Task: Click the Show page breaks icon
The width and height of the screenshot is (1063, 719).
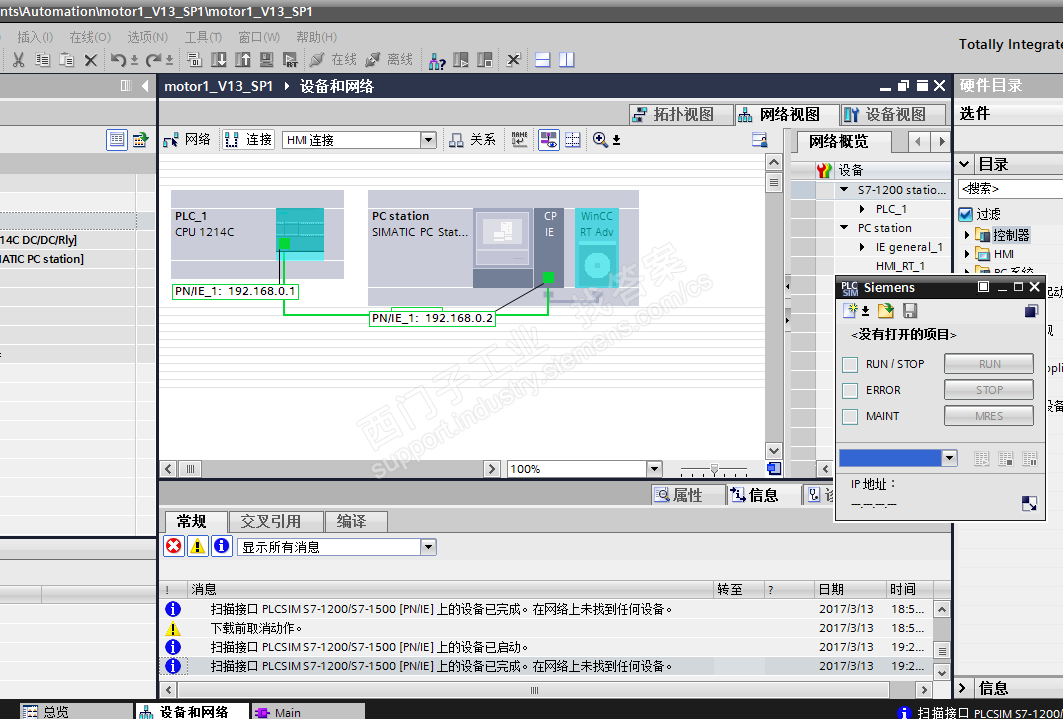Action: point(573,140)
